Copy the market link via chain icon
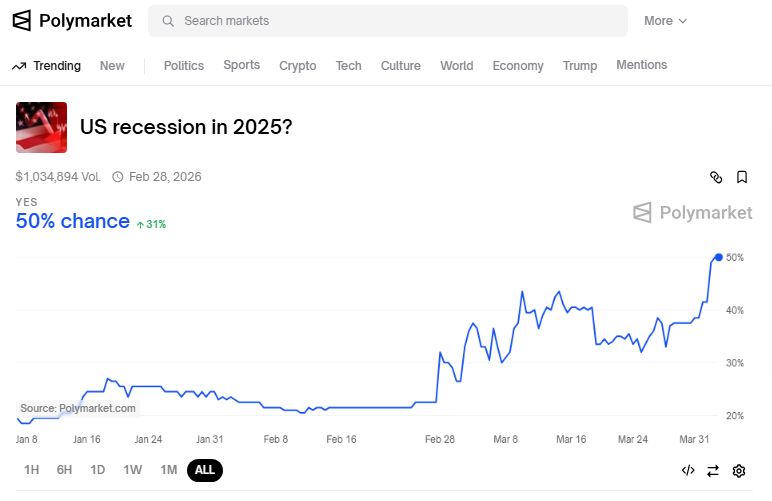The height and width of the screenshot is (501, 772). click(716, 177)
